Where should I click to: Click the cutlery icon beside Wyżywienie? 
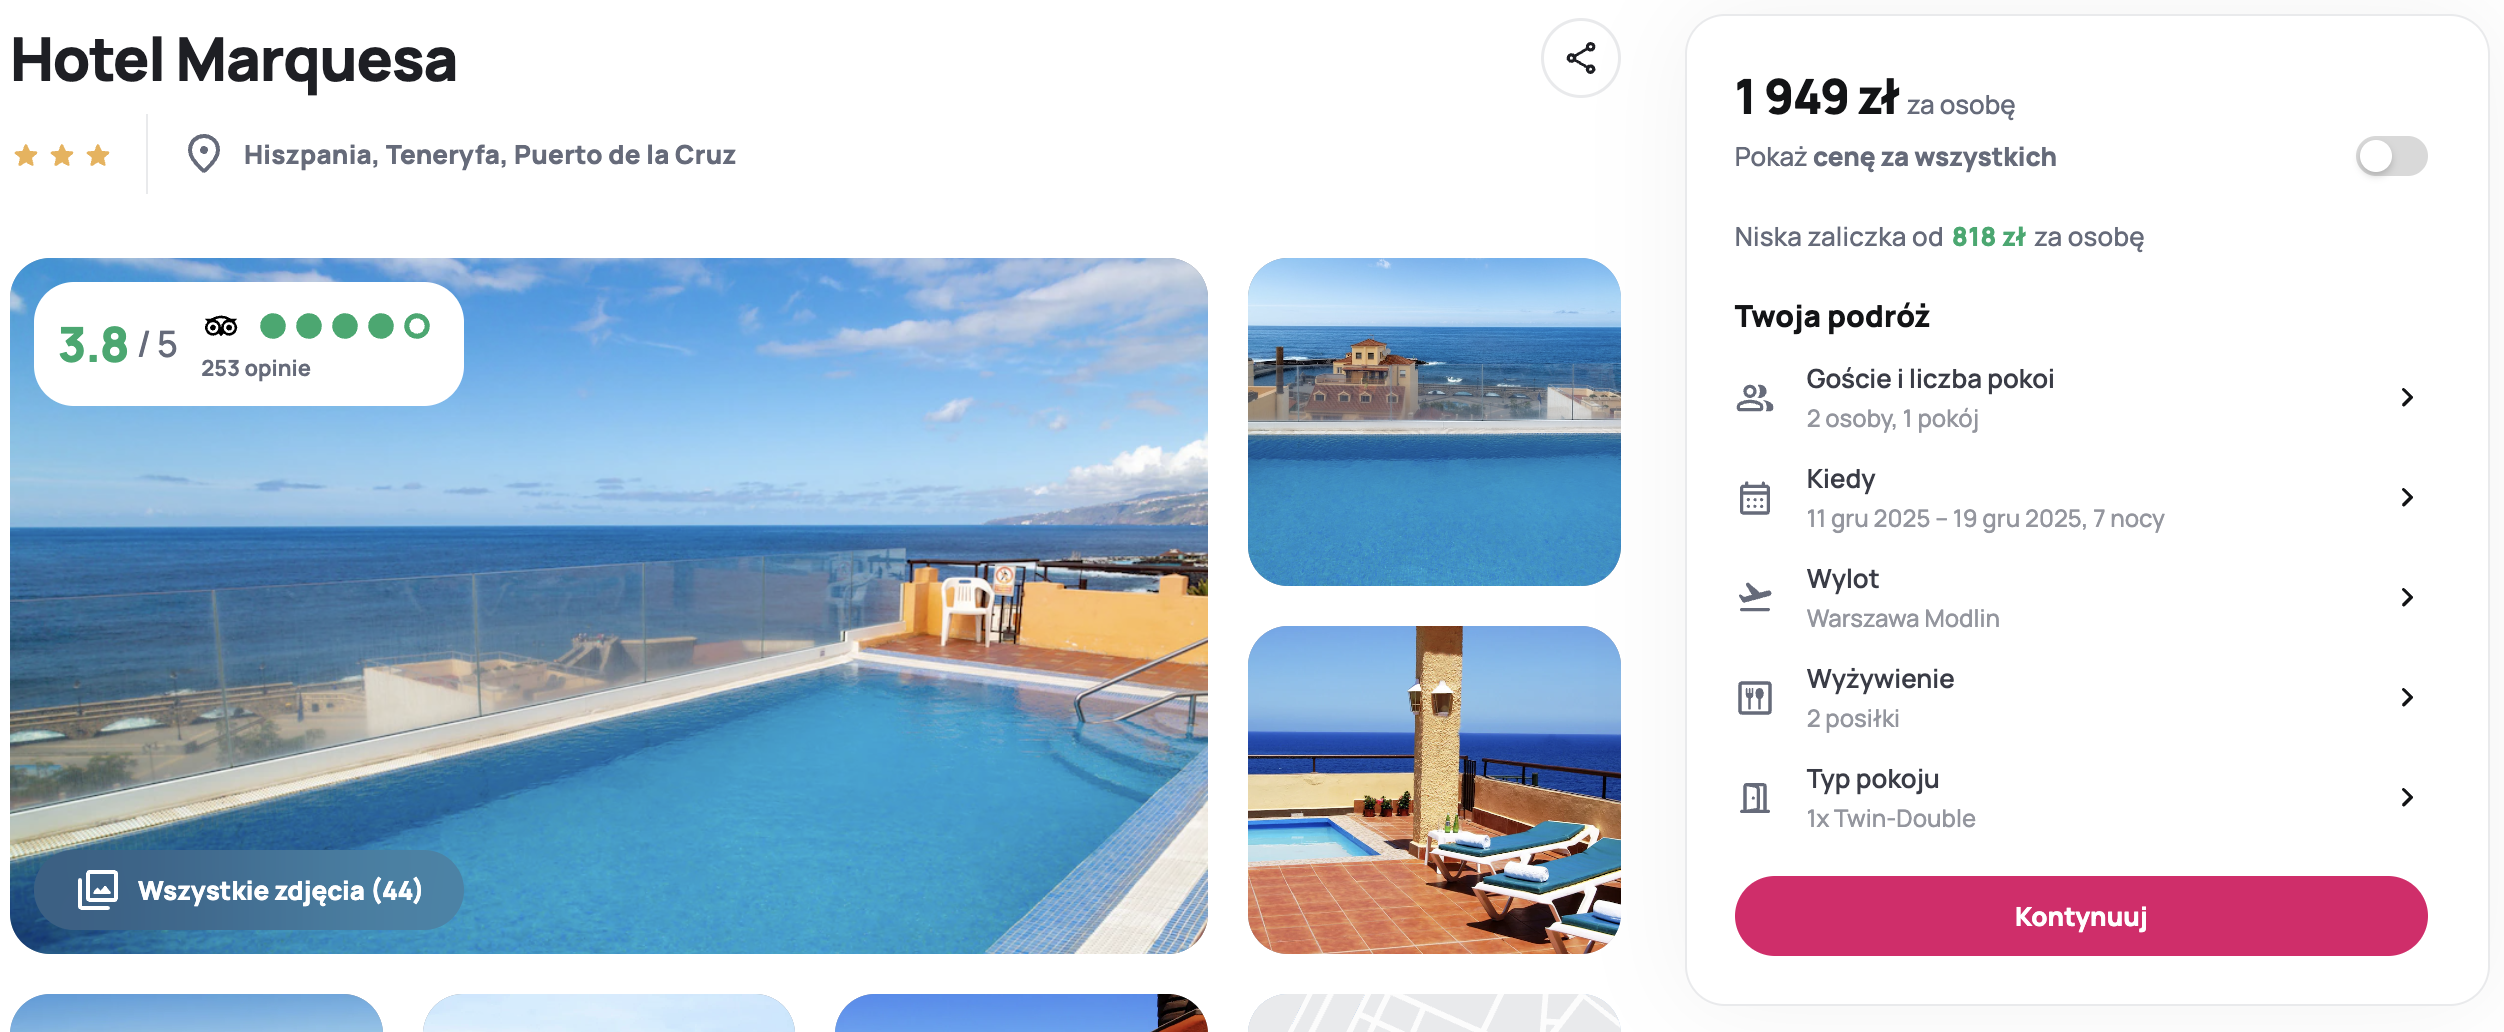click(x=1754, y=698)
